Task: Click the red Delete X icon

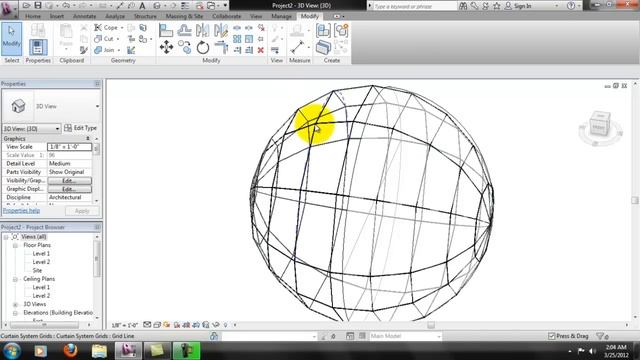Action: coord(260,50)
